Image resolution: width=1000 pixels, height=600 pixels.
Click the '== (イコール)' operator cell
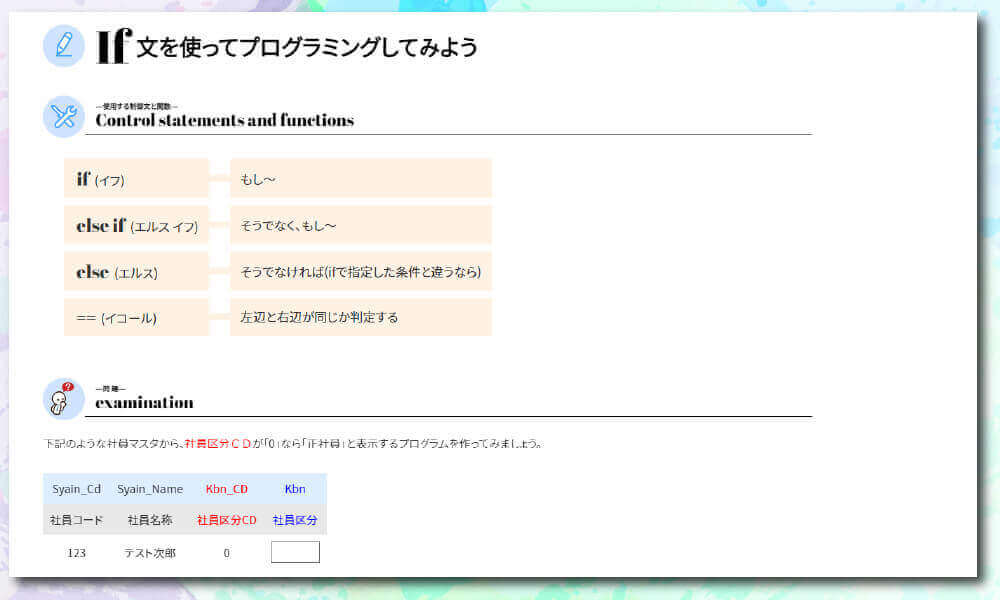[136, 317]
